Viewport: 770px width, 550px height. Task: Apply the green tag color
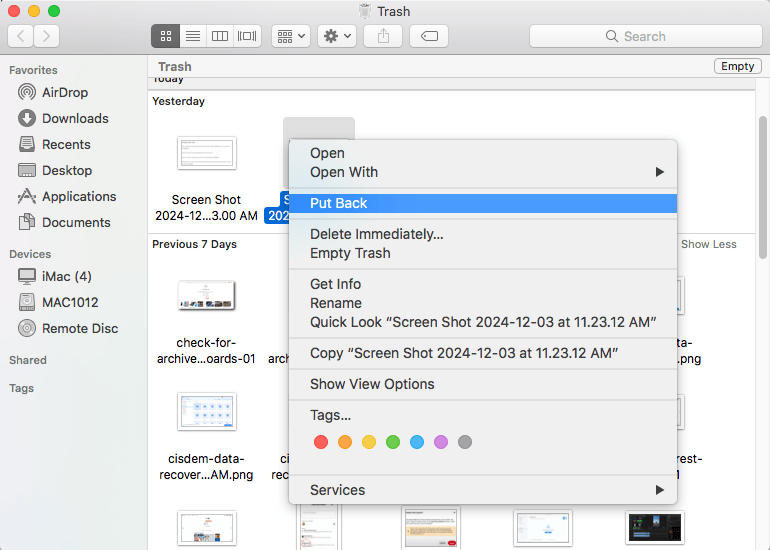393,442
